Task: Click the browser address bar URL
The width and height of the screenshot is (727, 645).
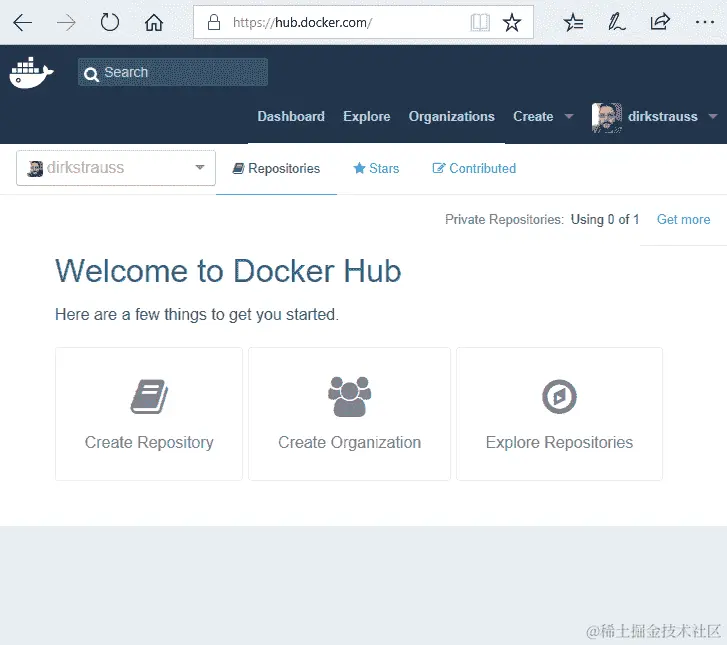Action: 302,22
